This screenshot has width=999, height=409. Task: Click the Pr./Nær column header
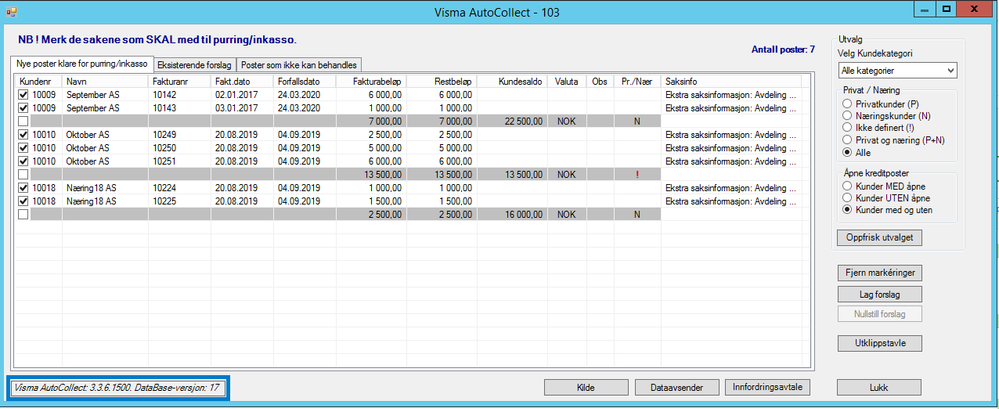point(636,82)
